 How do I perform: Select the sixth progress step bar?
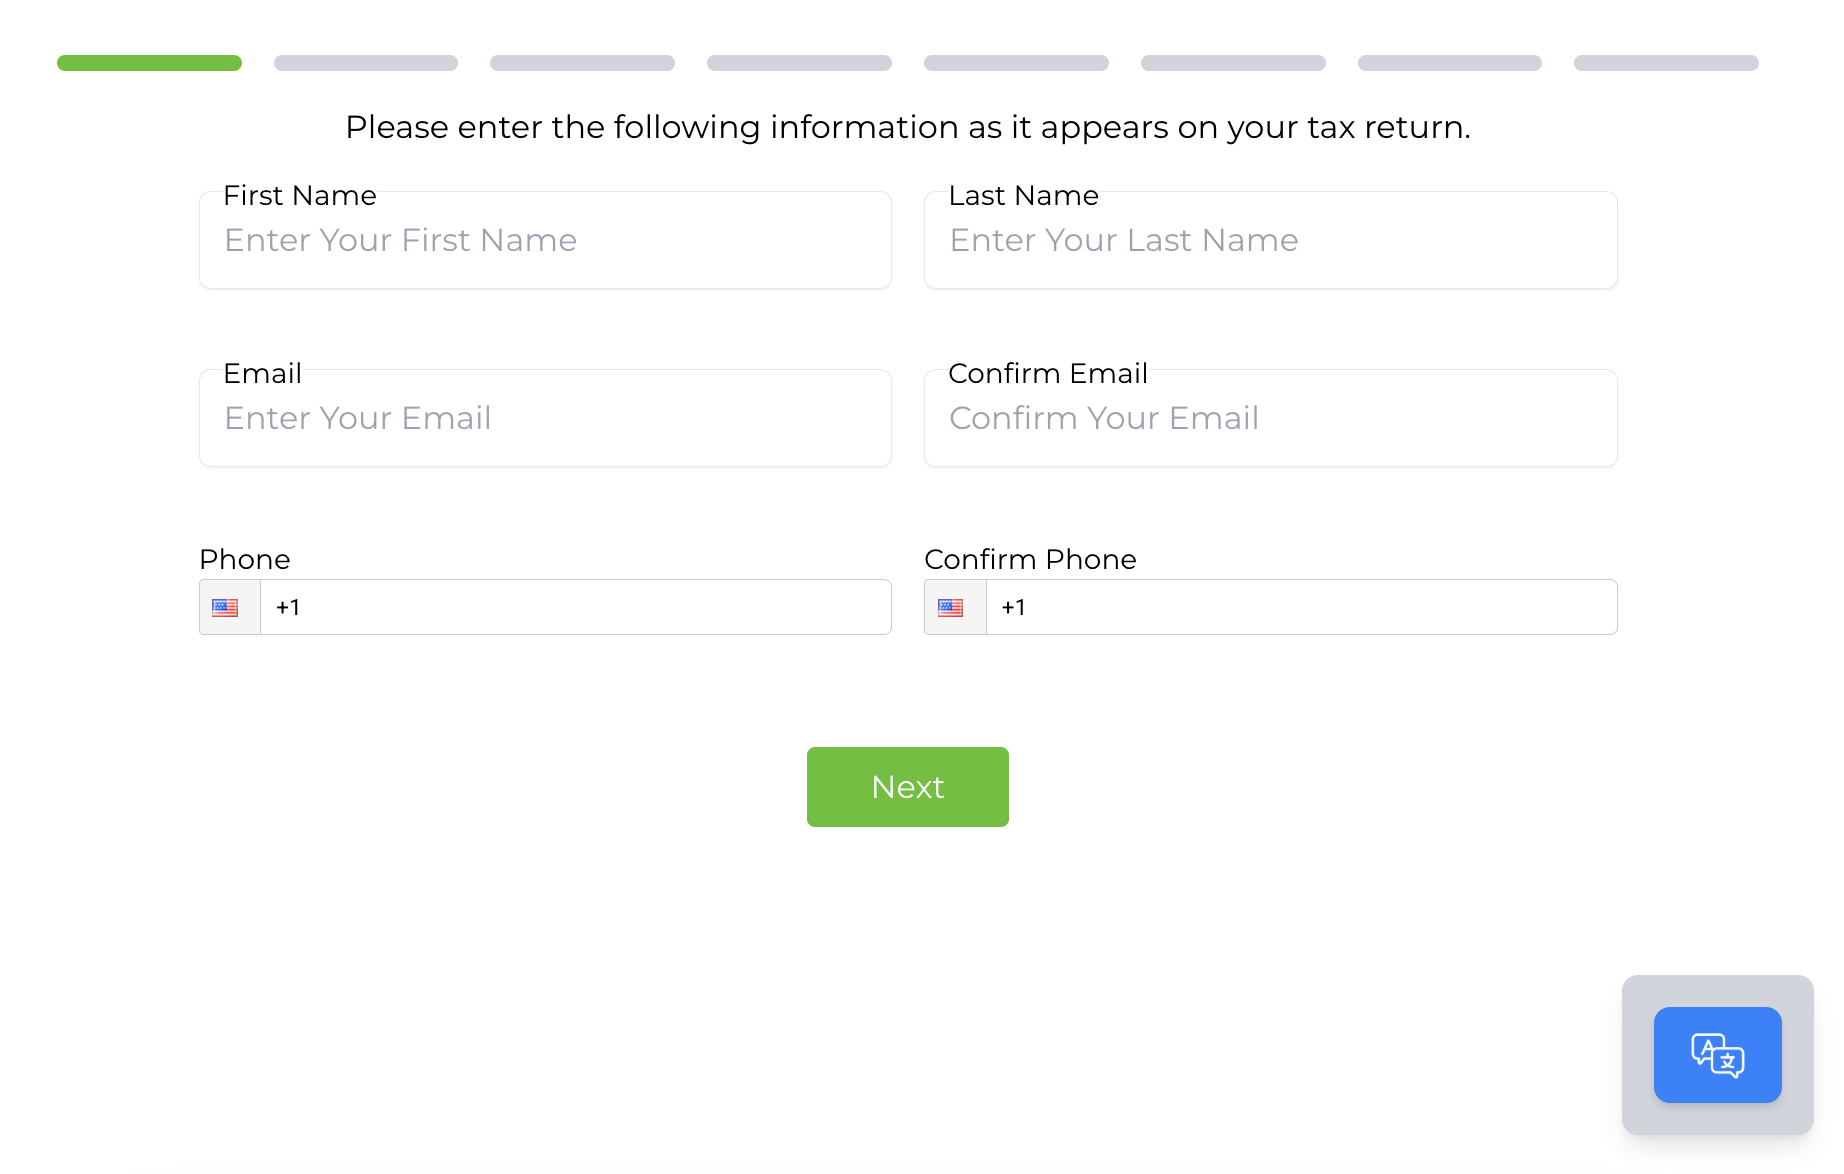point(1233,63)
